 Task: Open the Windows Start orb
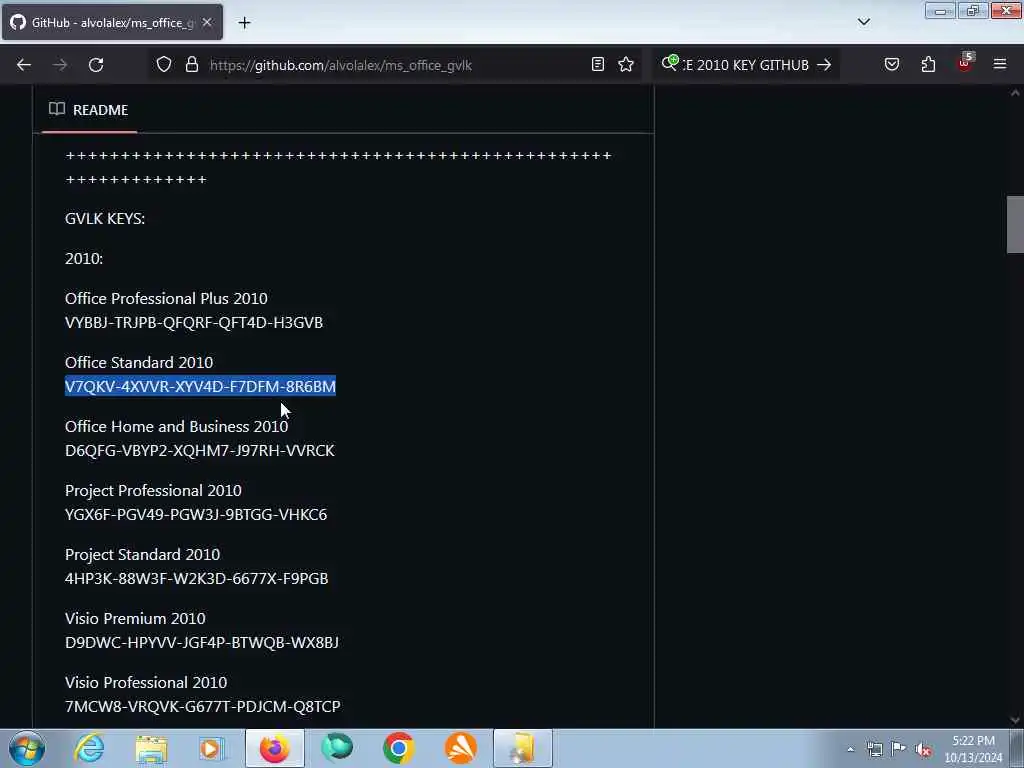(27, 748)
